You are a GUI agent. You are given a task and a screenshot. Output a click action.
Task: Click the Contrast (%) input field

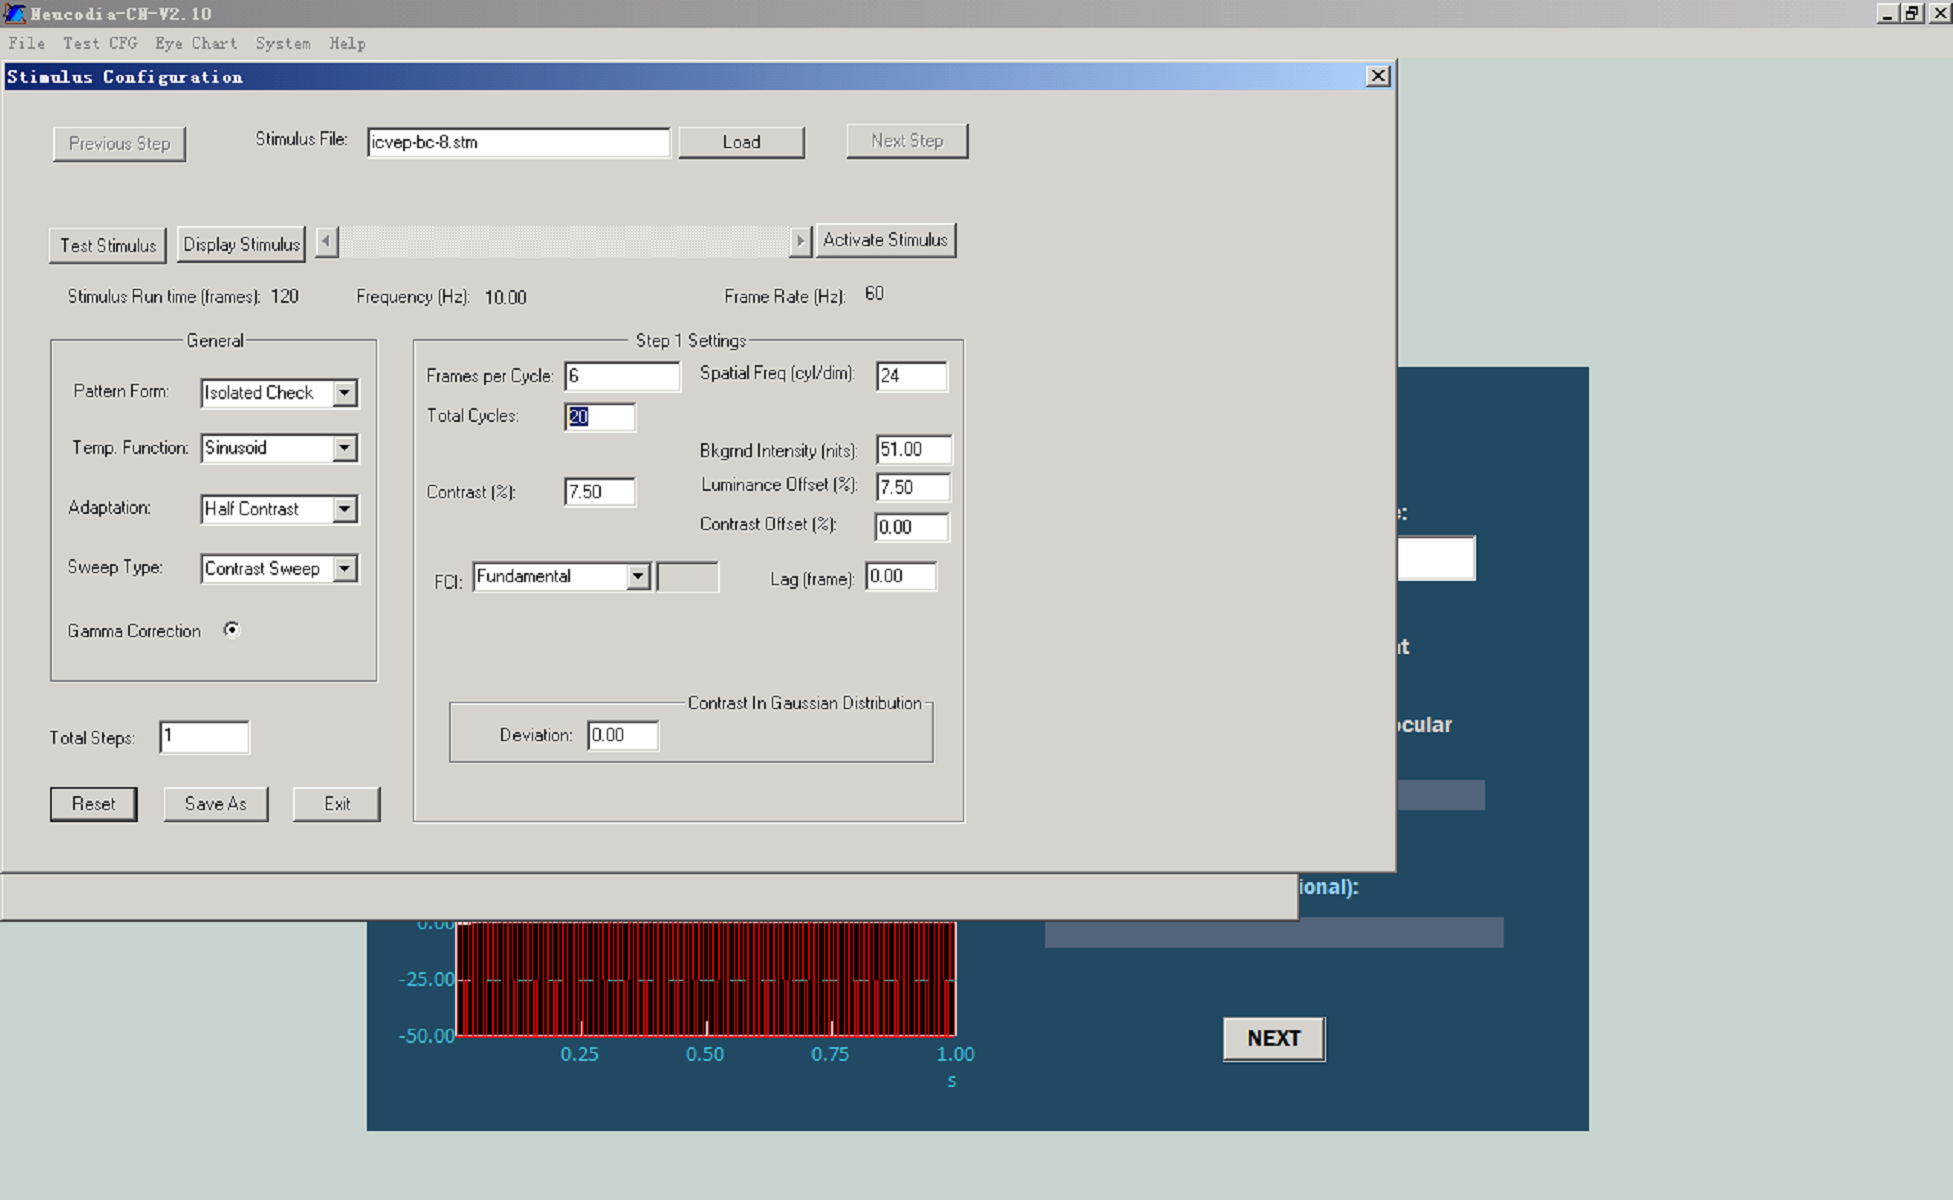(x=599, y=492)
